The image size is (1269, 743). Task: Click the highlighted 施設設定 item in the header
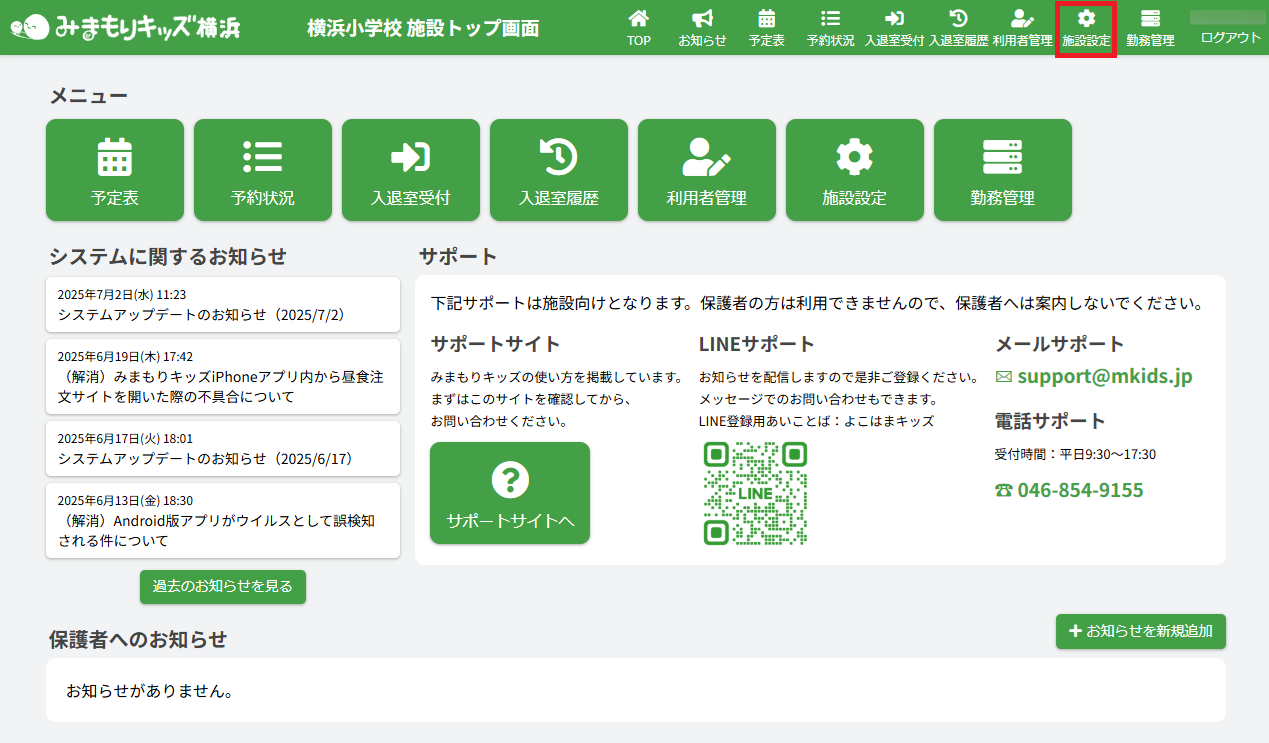1086,28
